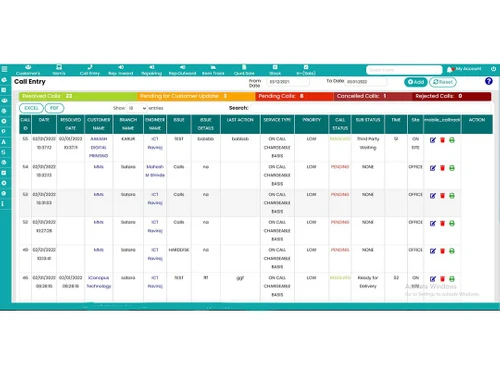Click the Reset button
The image size is (500, 375).
tap(443, 82)
